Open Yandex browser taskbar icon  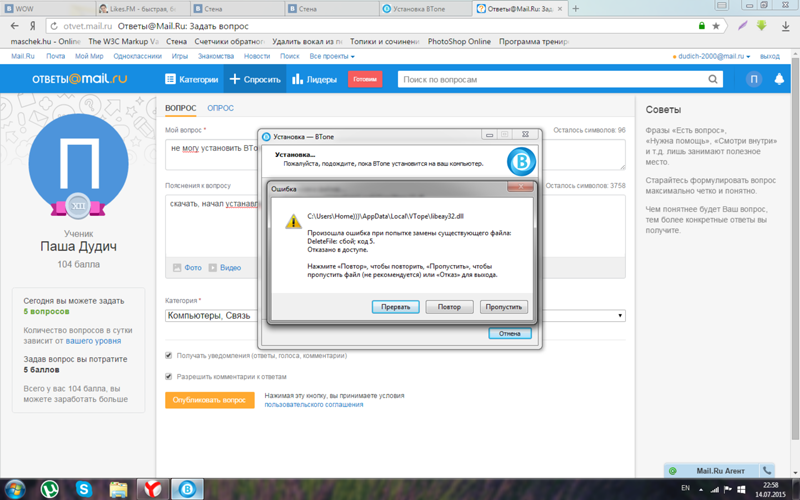[x=152, y=489]
